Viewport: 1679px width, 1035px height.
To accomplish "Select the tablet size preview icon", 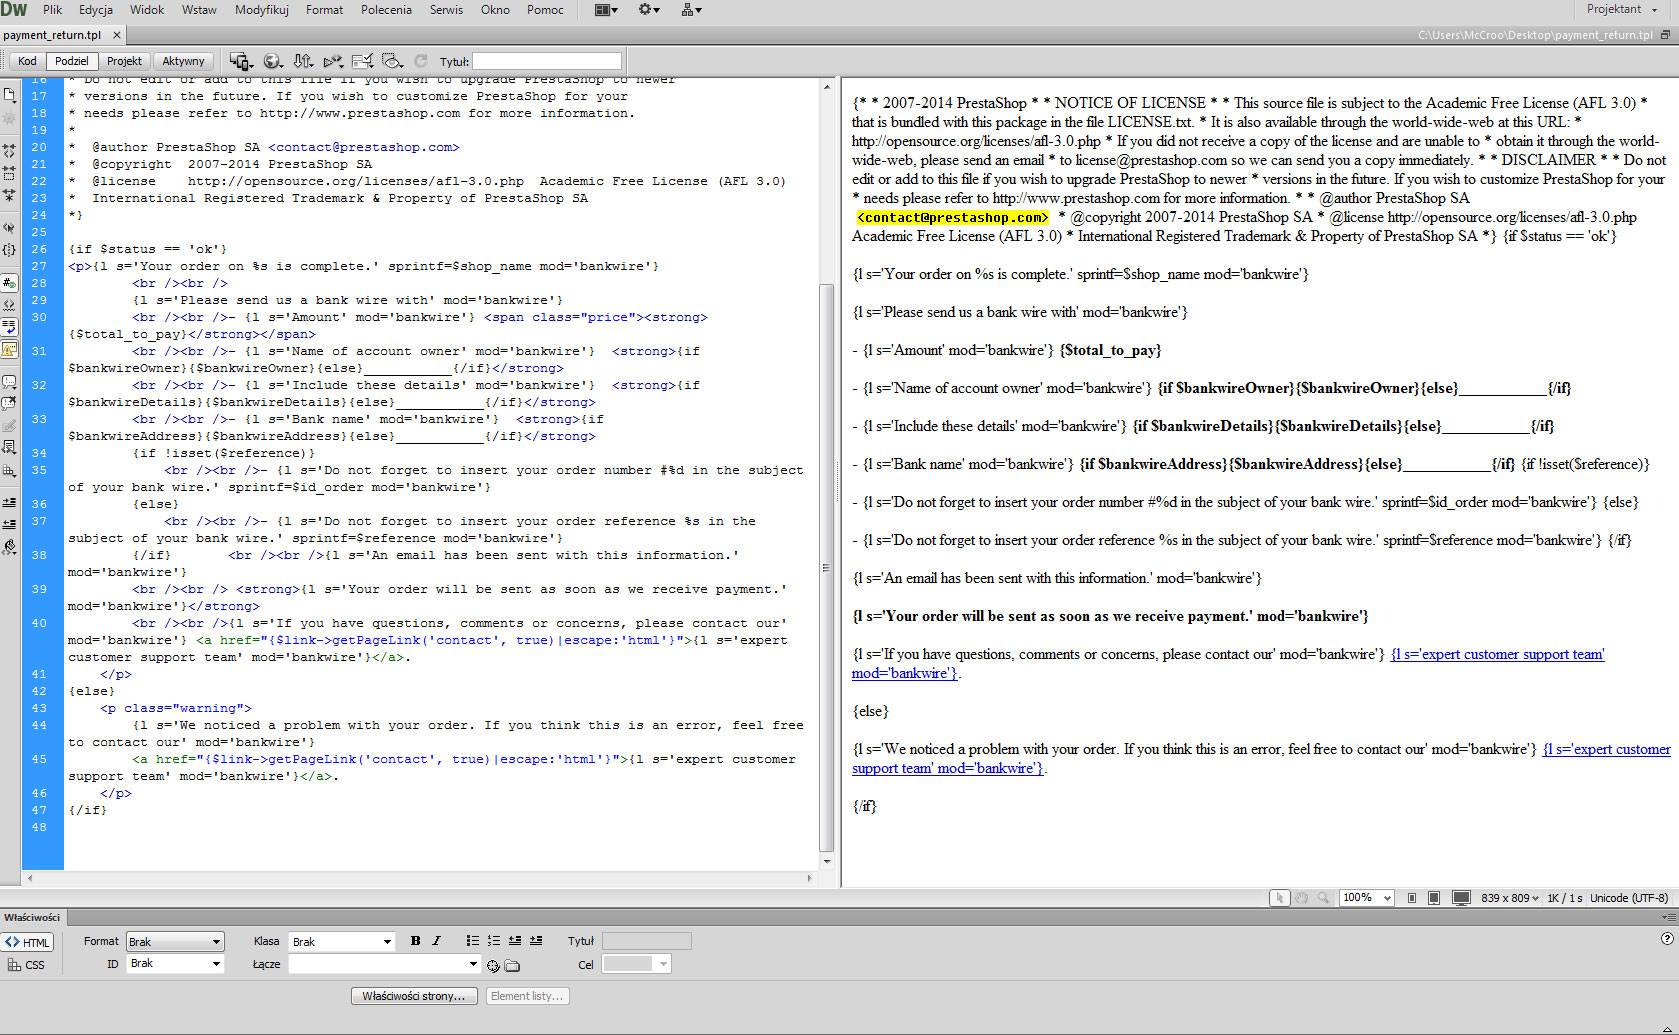I will [1433, 898].
